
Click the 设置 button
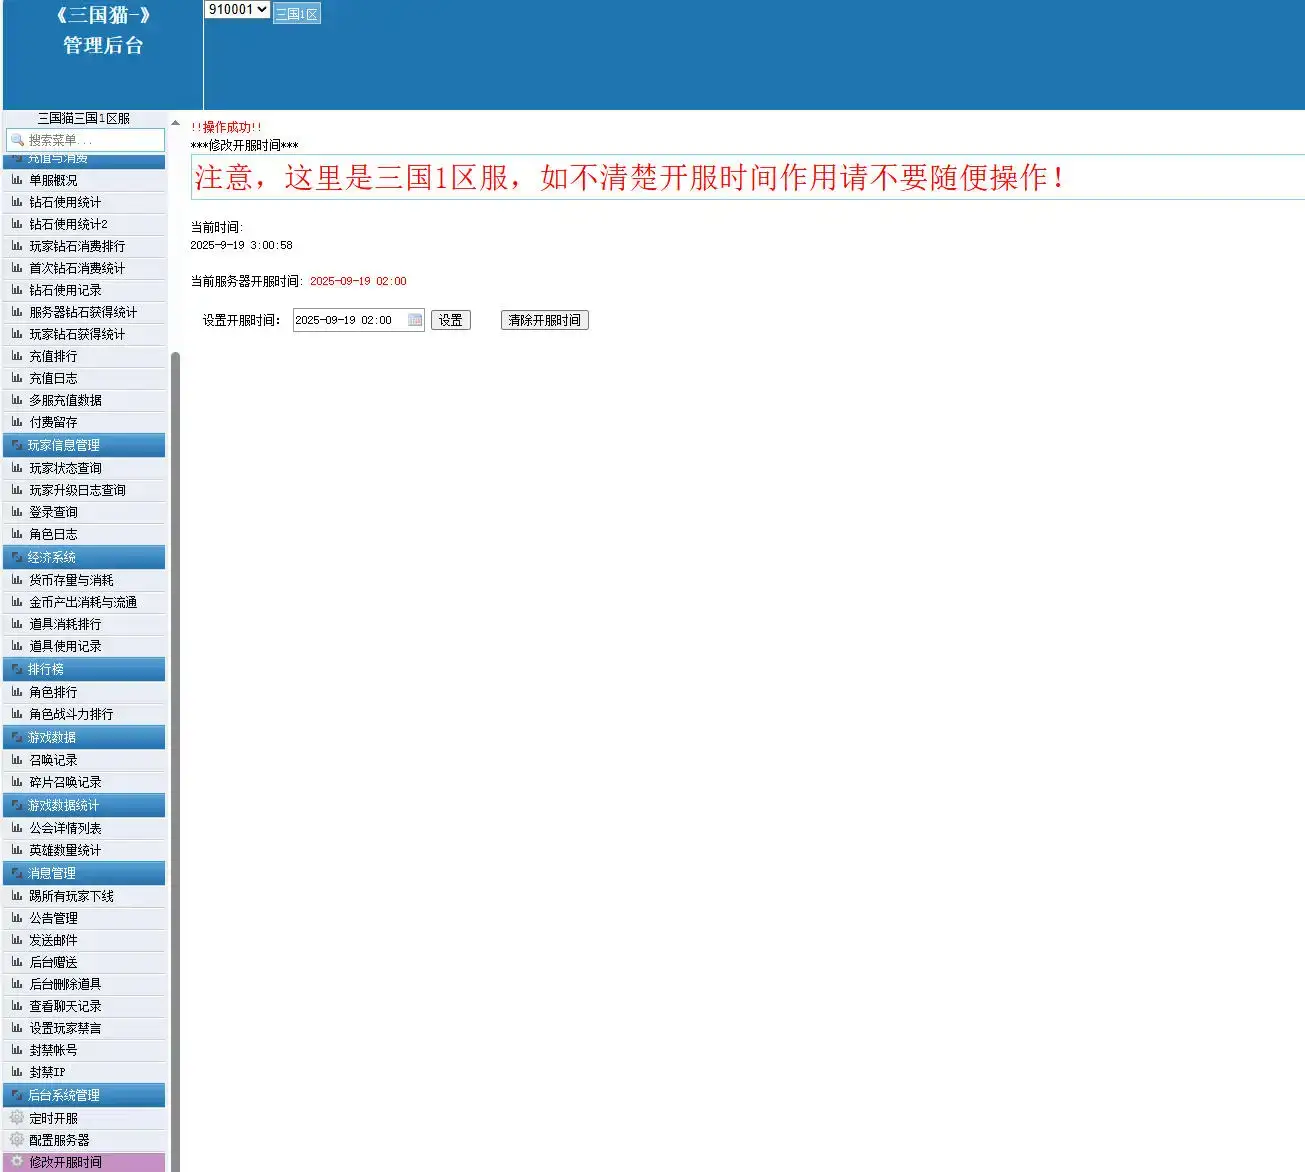coord(450,320)
